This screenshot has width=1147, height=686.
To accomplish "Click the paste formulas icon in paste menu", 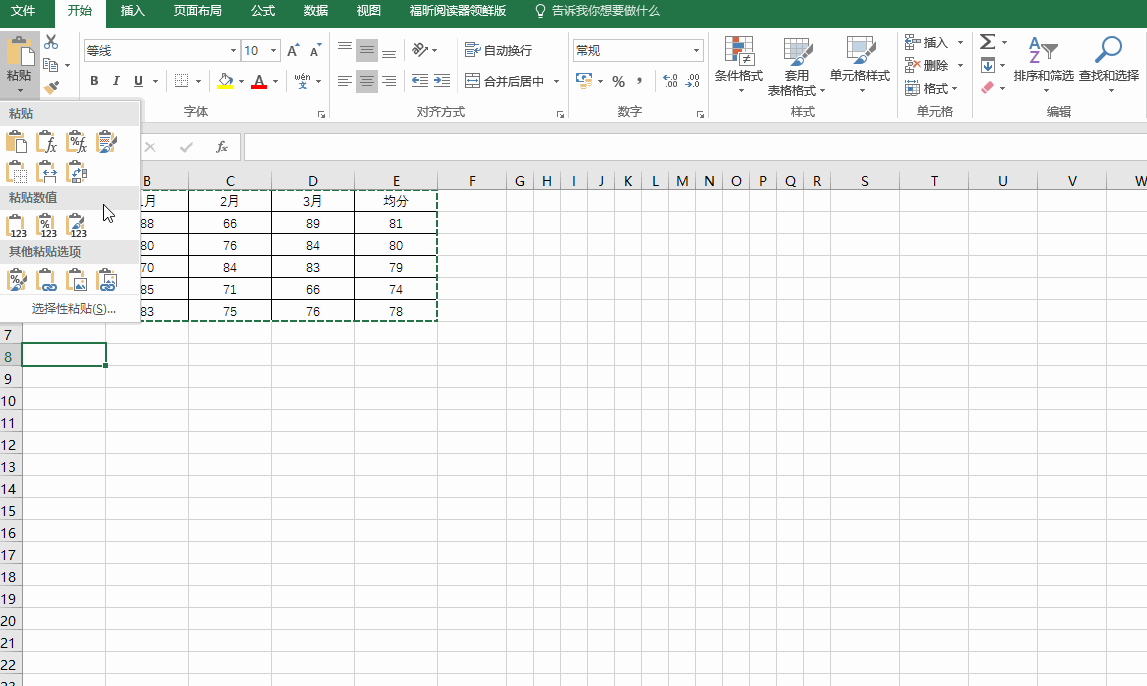I will pos(46,143).
